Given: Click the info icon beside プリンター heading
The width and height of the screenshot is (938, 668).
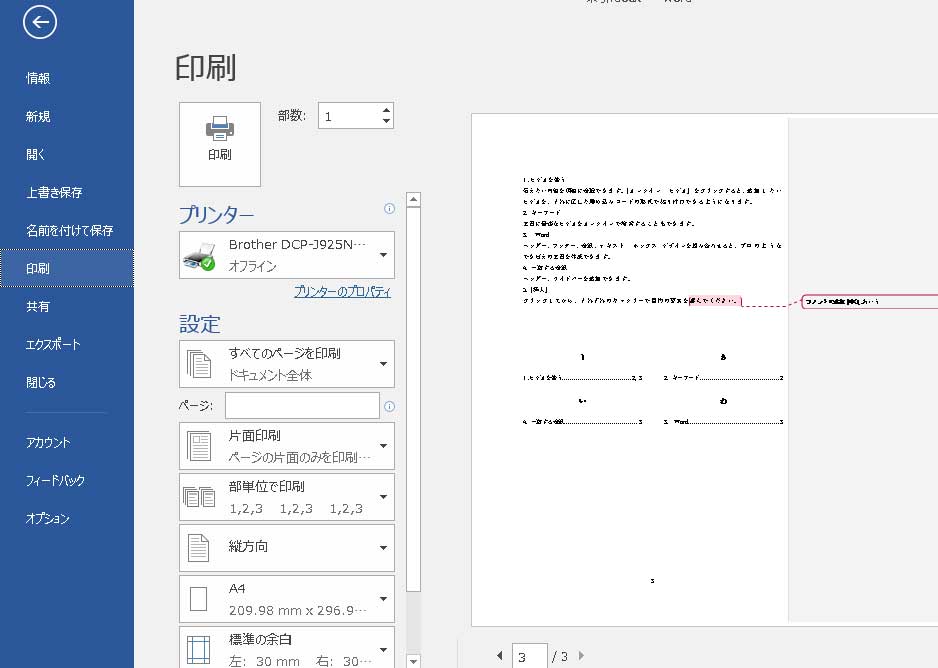Looking at the screenshot, I should [389, 209].
